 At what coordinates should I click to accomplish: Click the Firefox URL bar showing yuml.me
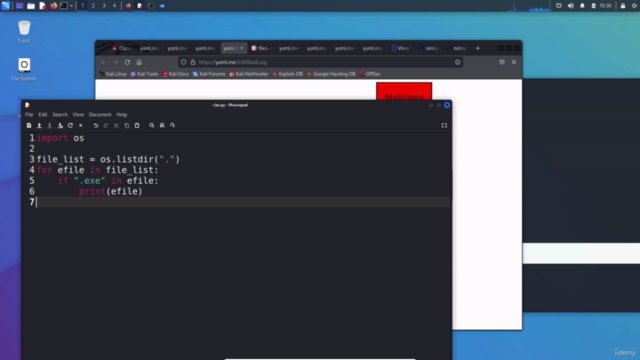(x=320, y=62)
